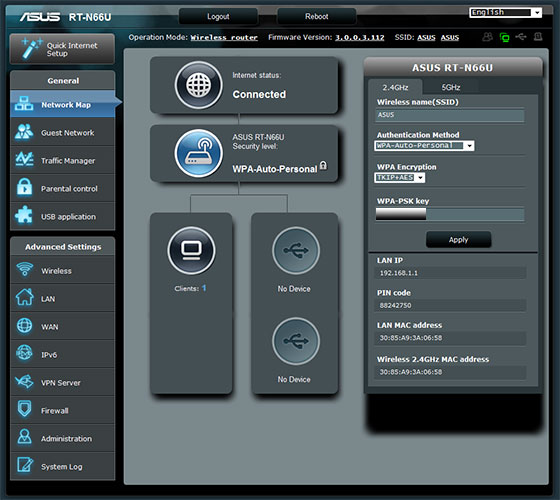Viewport: 560px width, 500px height.
Task: Click the LAN IP value 192.168.1.1
Action: pos(399,273)
